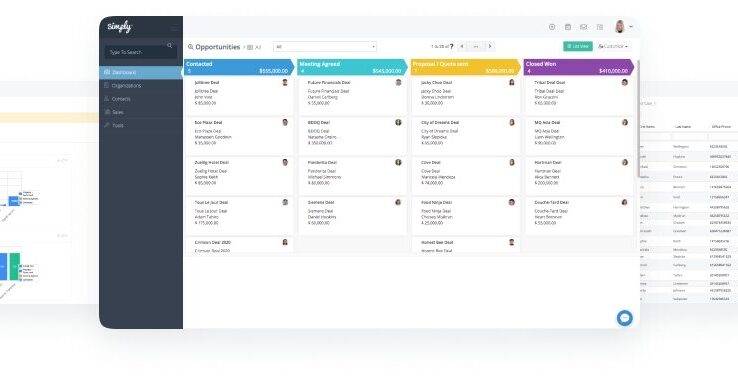Open the Couche-Tard Deal card title
This screenshot has width=738, height=377.
point(552,202)
